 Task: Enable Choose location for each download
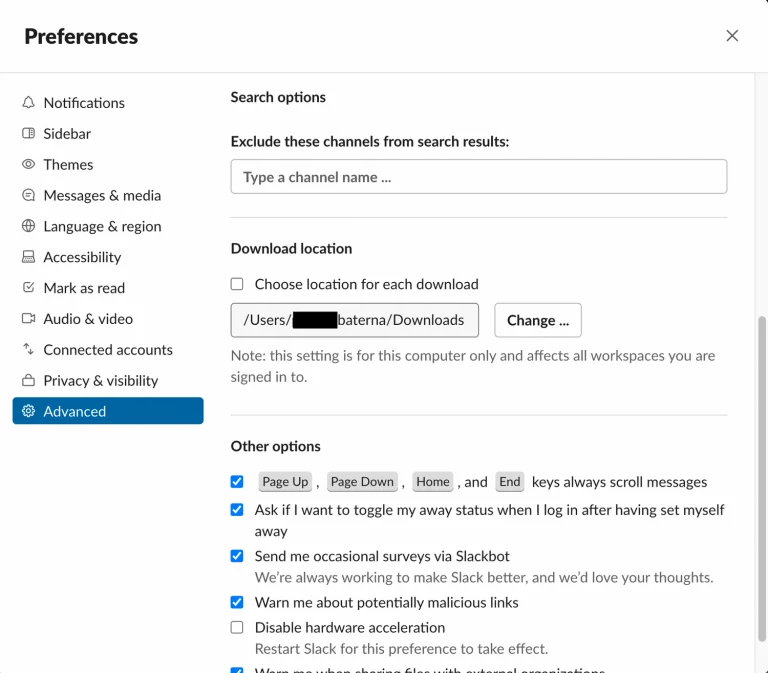[x=237, y=285]
